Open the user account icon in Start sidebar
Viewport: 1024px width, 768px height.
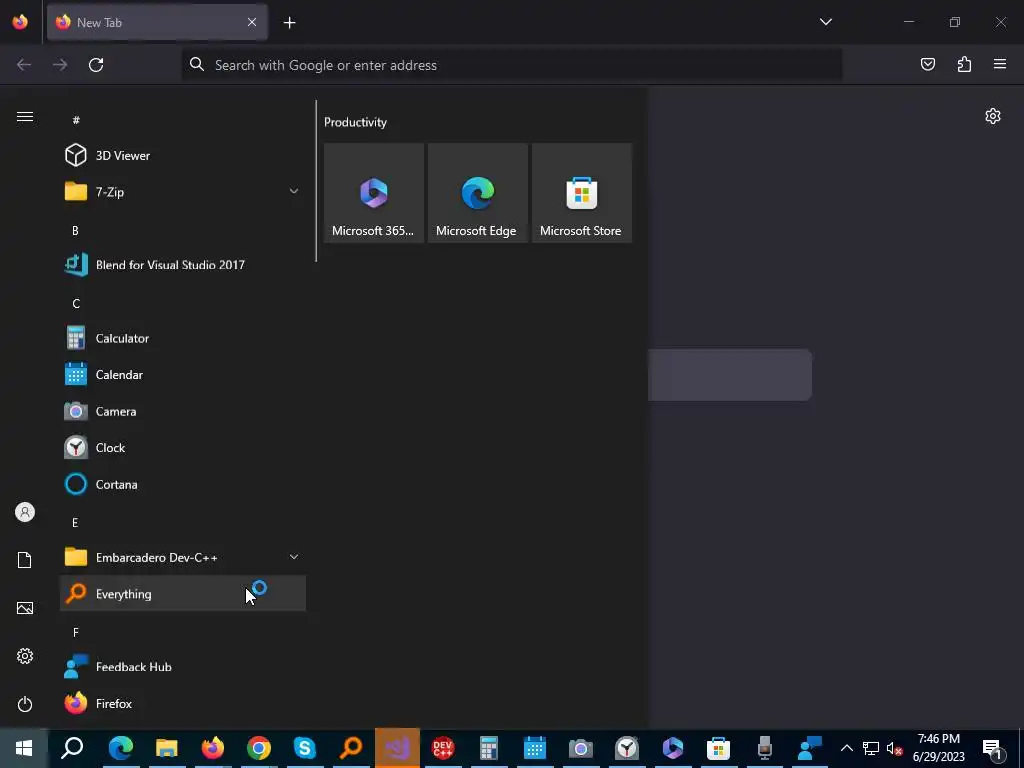pos(25,512)
